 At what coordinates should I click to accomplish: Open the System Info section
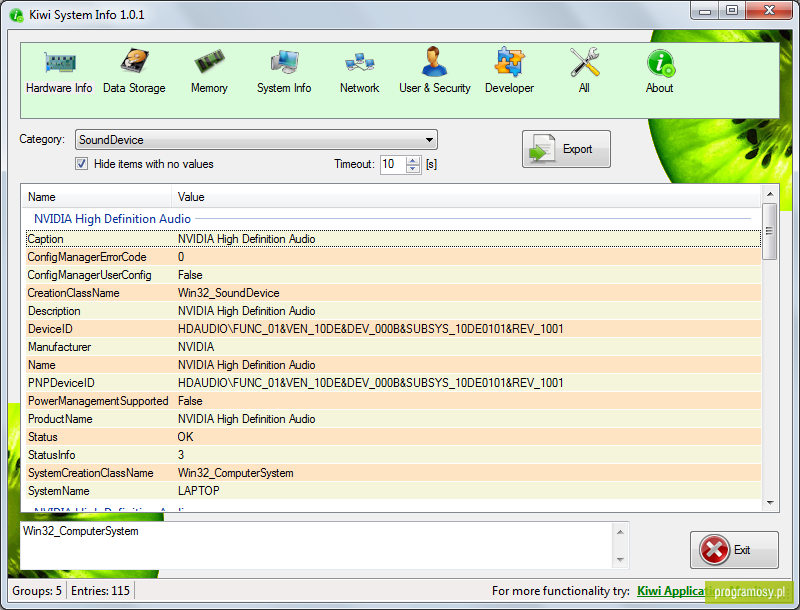[x=284, y=72]
